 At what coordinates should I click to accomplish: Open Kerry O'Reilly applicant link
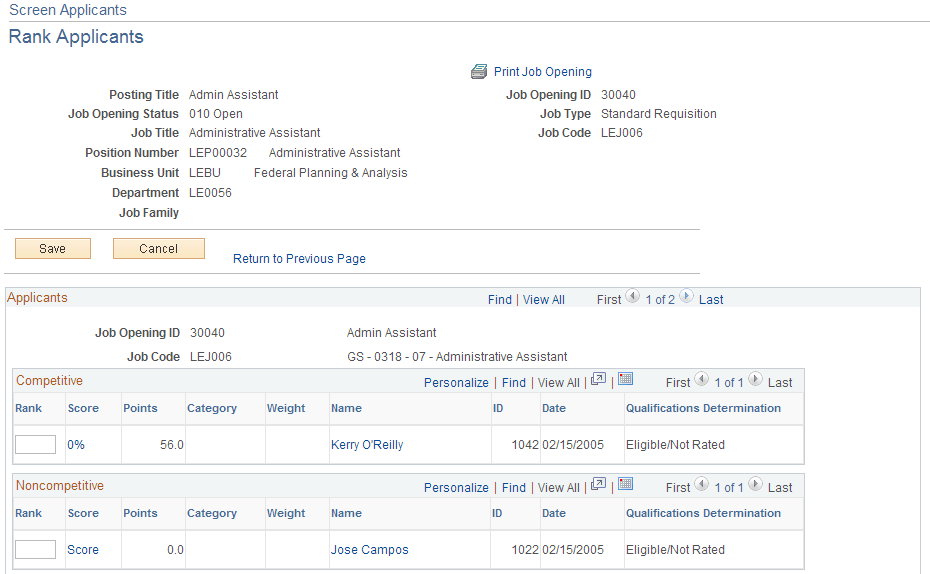point(367,445)
